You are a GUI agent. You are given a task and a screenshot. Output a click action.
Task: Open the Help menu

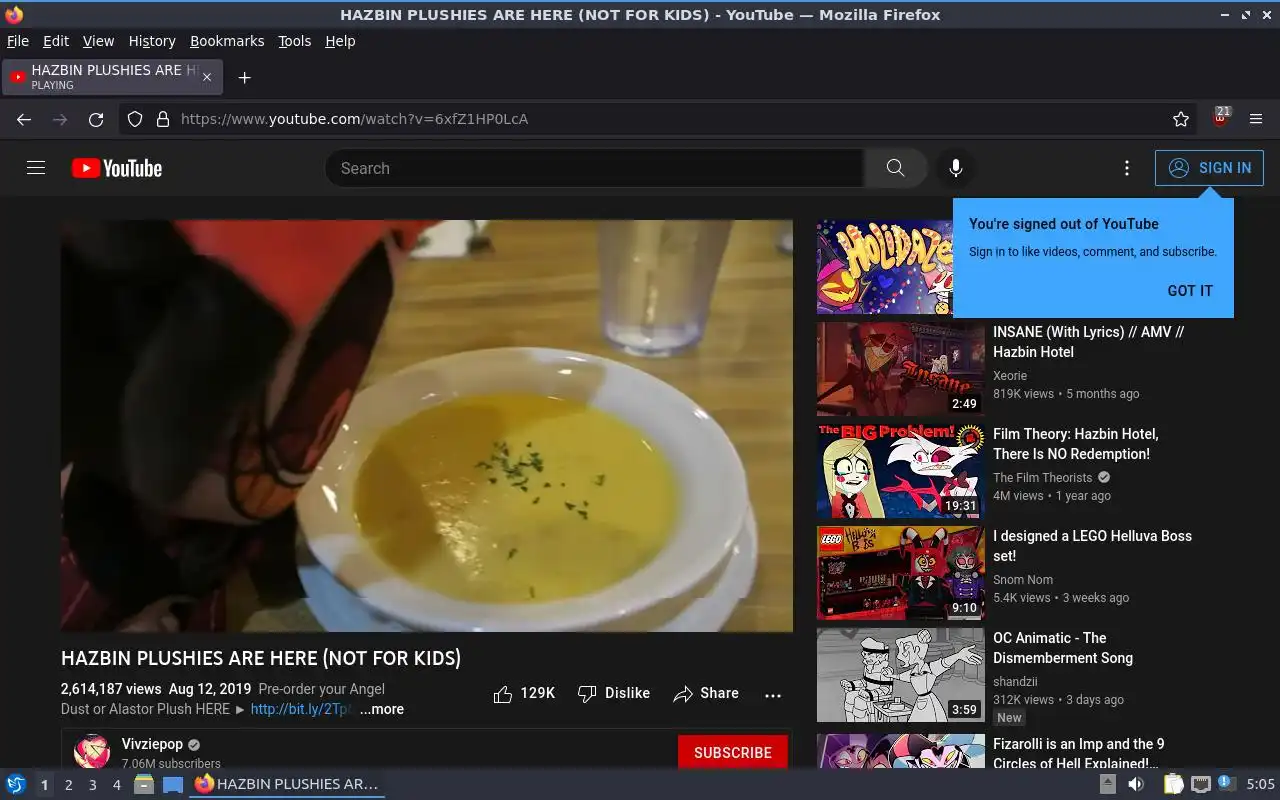pos(340,41)
